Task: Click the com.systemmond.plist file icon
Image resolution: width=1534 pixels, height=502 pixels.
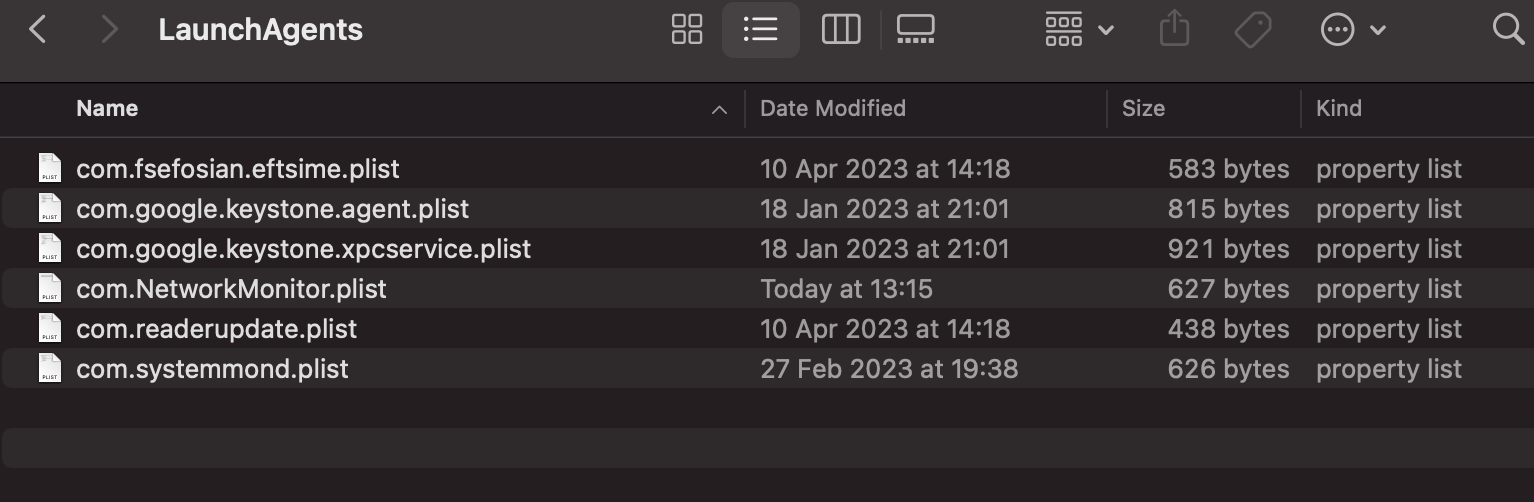Action: click(50, 369)
